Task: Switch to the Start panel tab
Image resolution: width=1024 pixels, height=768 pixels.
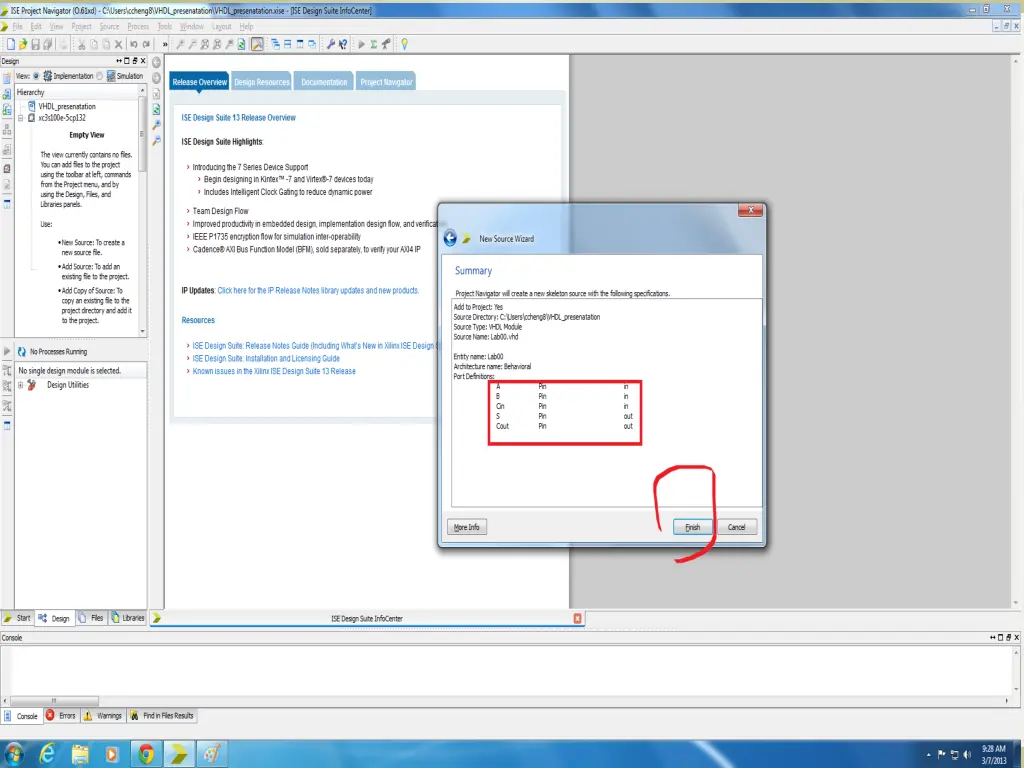Action: 17,618
